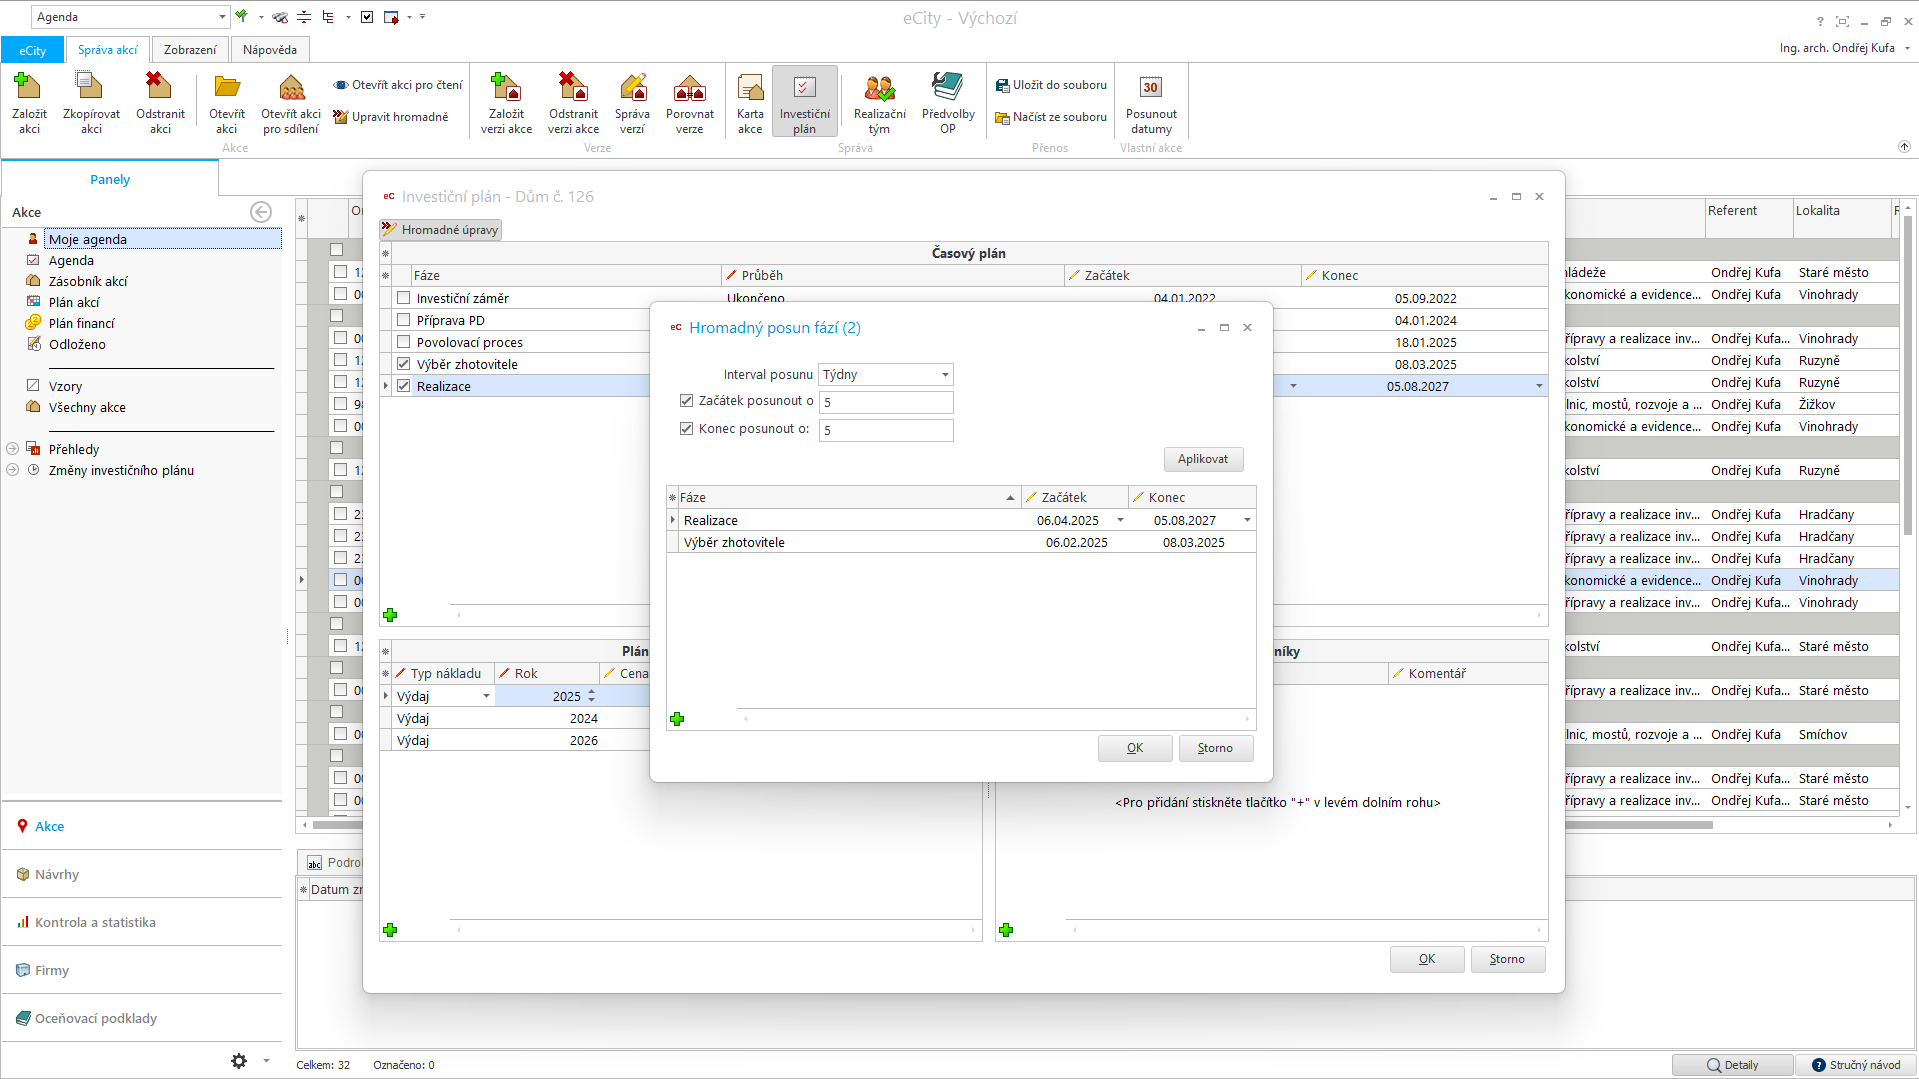Open user menu Ing. arch. Ondřej Kufa
This screenshot has width=1919, height=1079.
pyautogui.click(x=1845, y=48)
